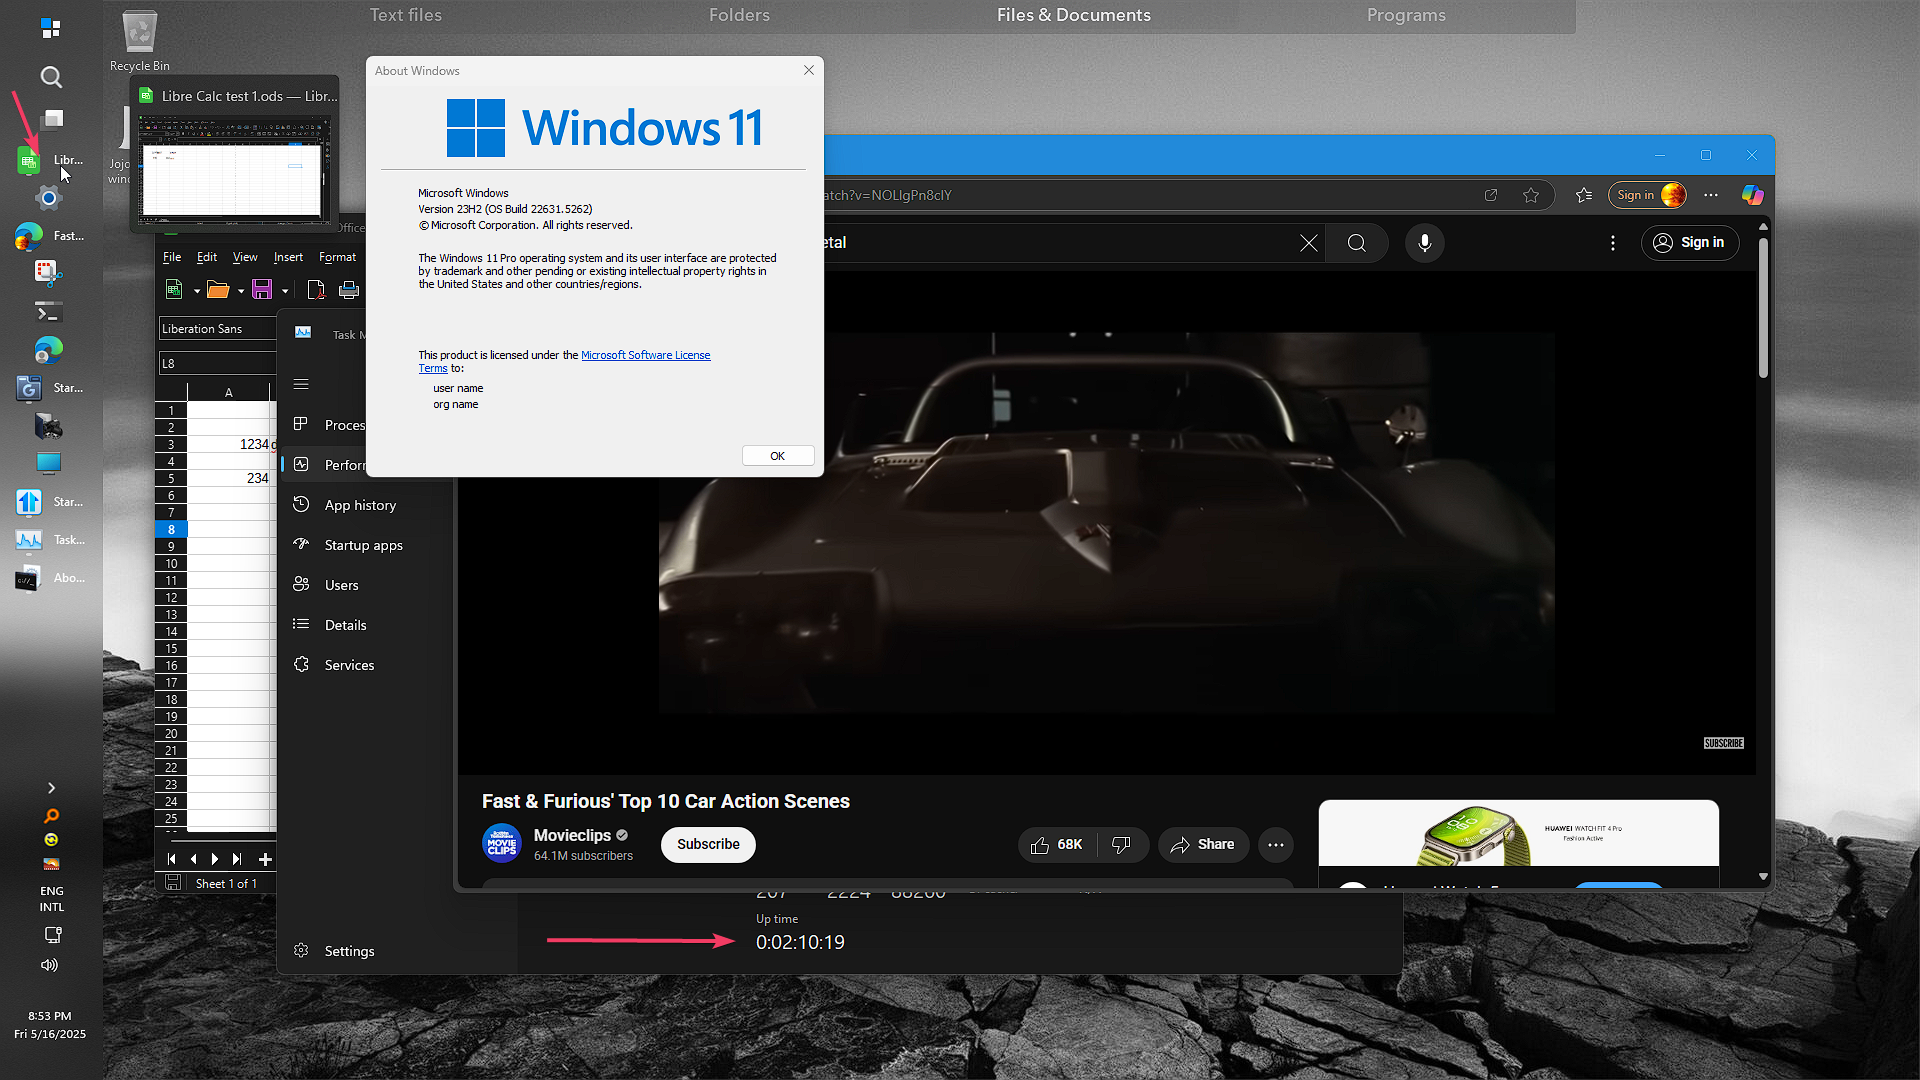Click YouTube Sign in button
This screenshot has width=1920, height=1080.
[x=1690, y=243]
